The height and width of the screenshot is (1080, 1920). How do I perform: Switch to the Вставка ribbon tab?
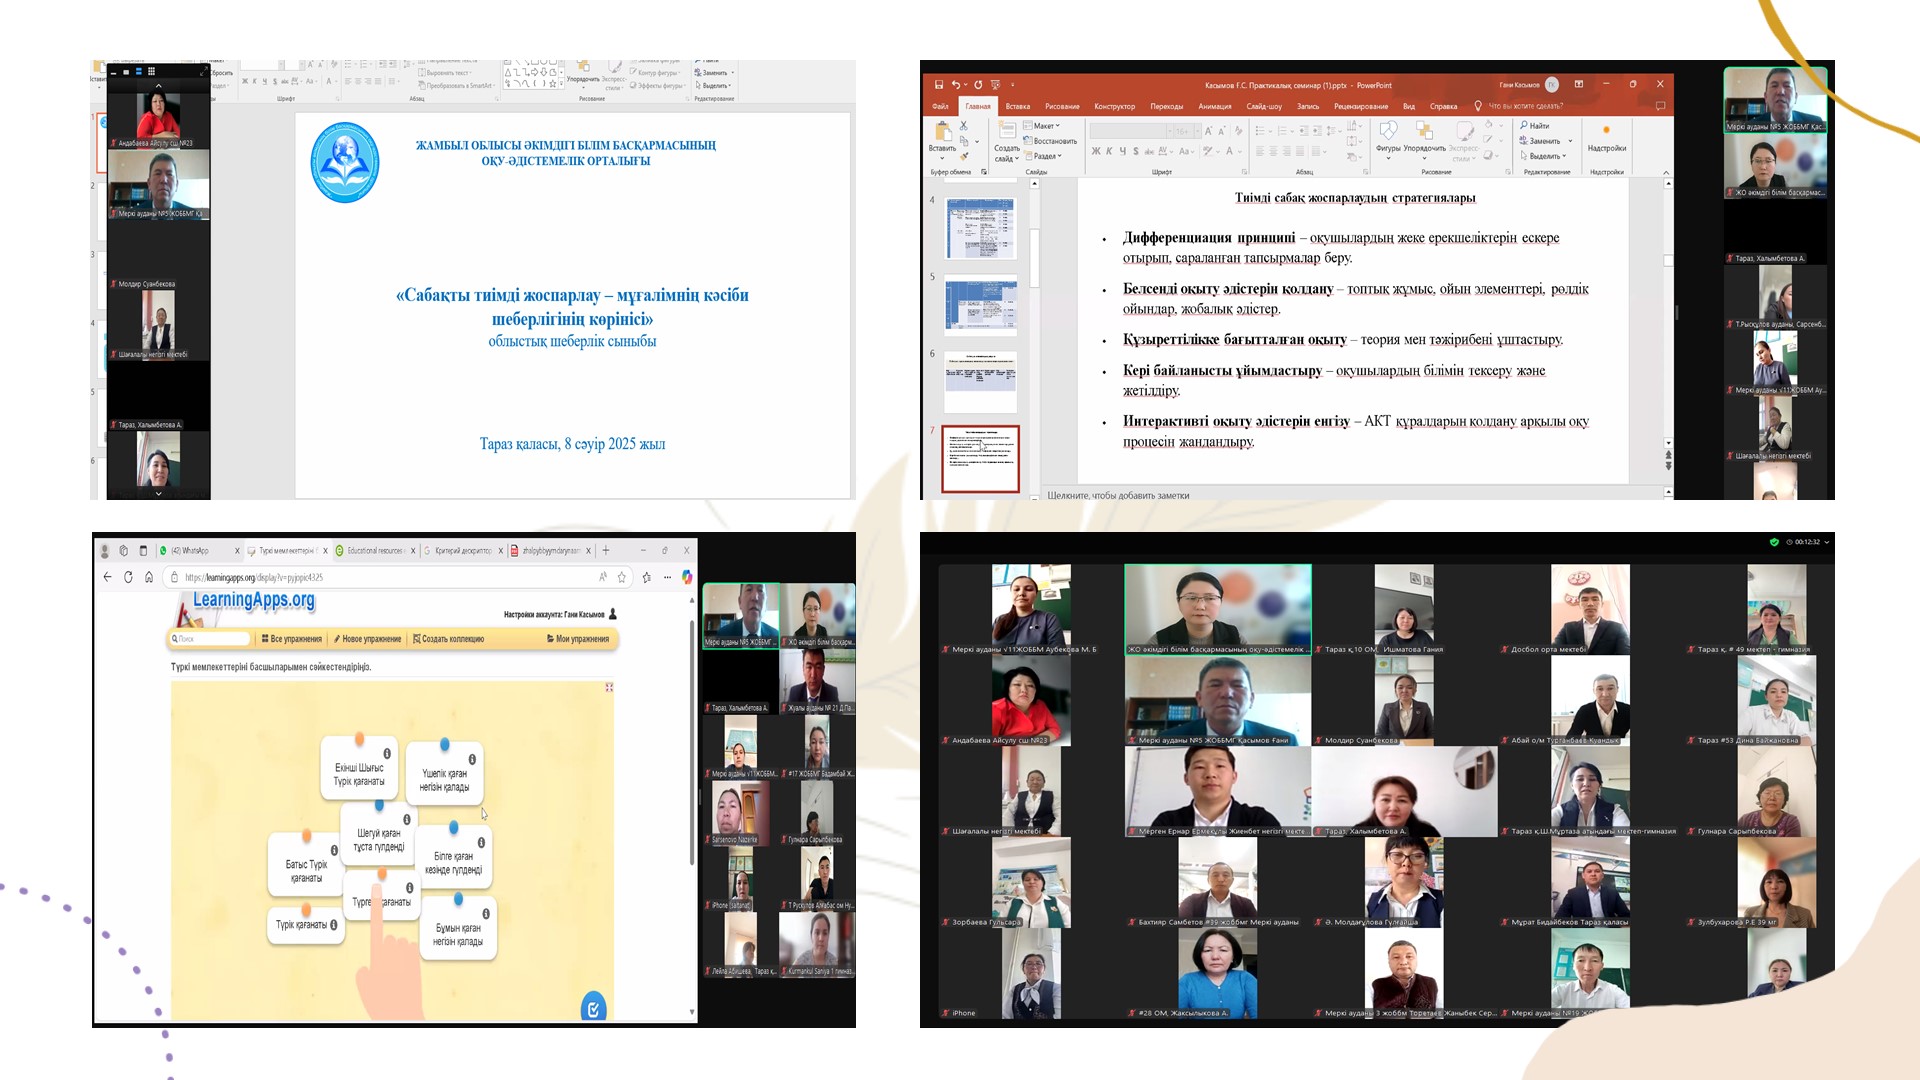(x=1018, y=106)
